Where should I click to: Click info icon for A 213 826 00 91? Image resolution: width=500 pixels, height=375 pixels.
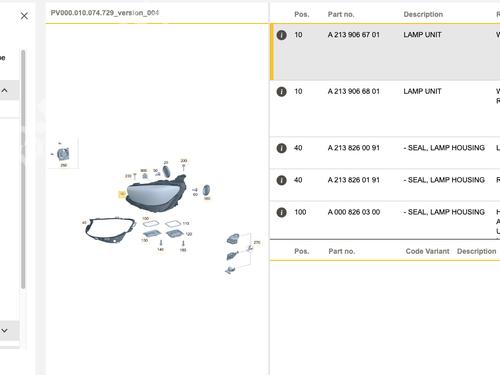tap(281, 148)
